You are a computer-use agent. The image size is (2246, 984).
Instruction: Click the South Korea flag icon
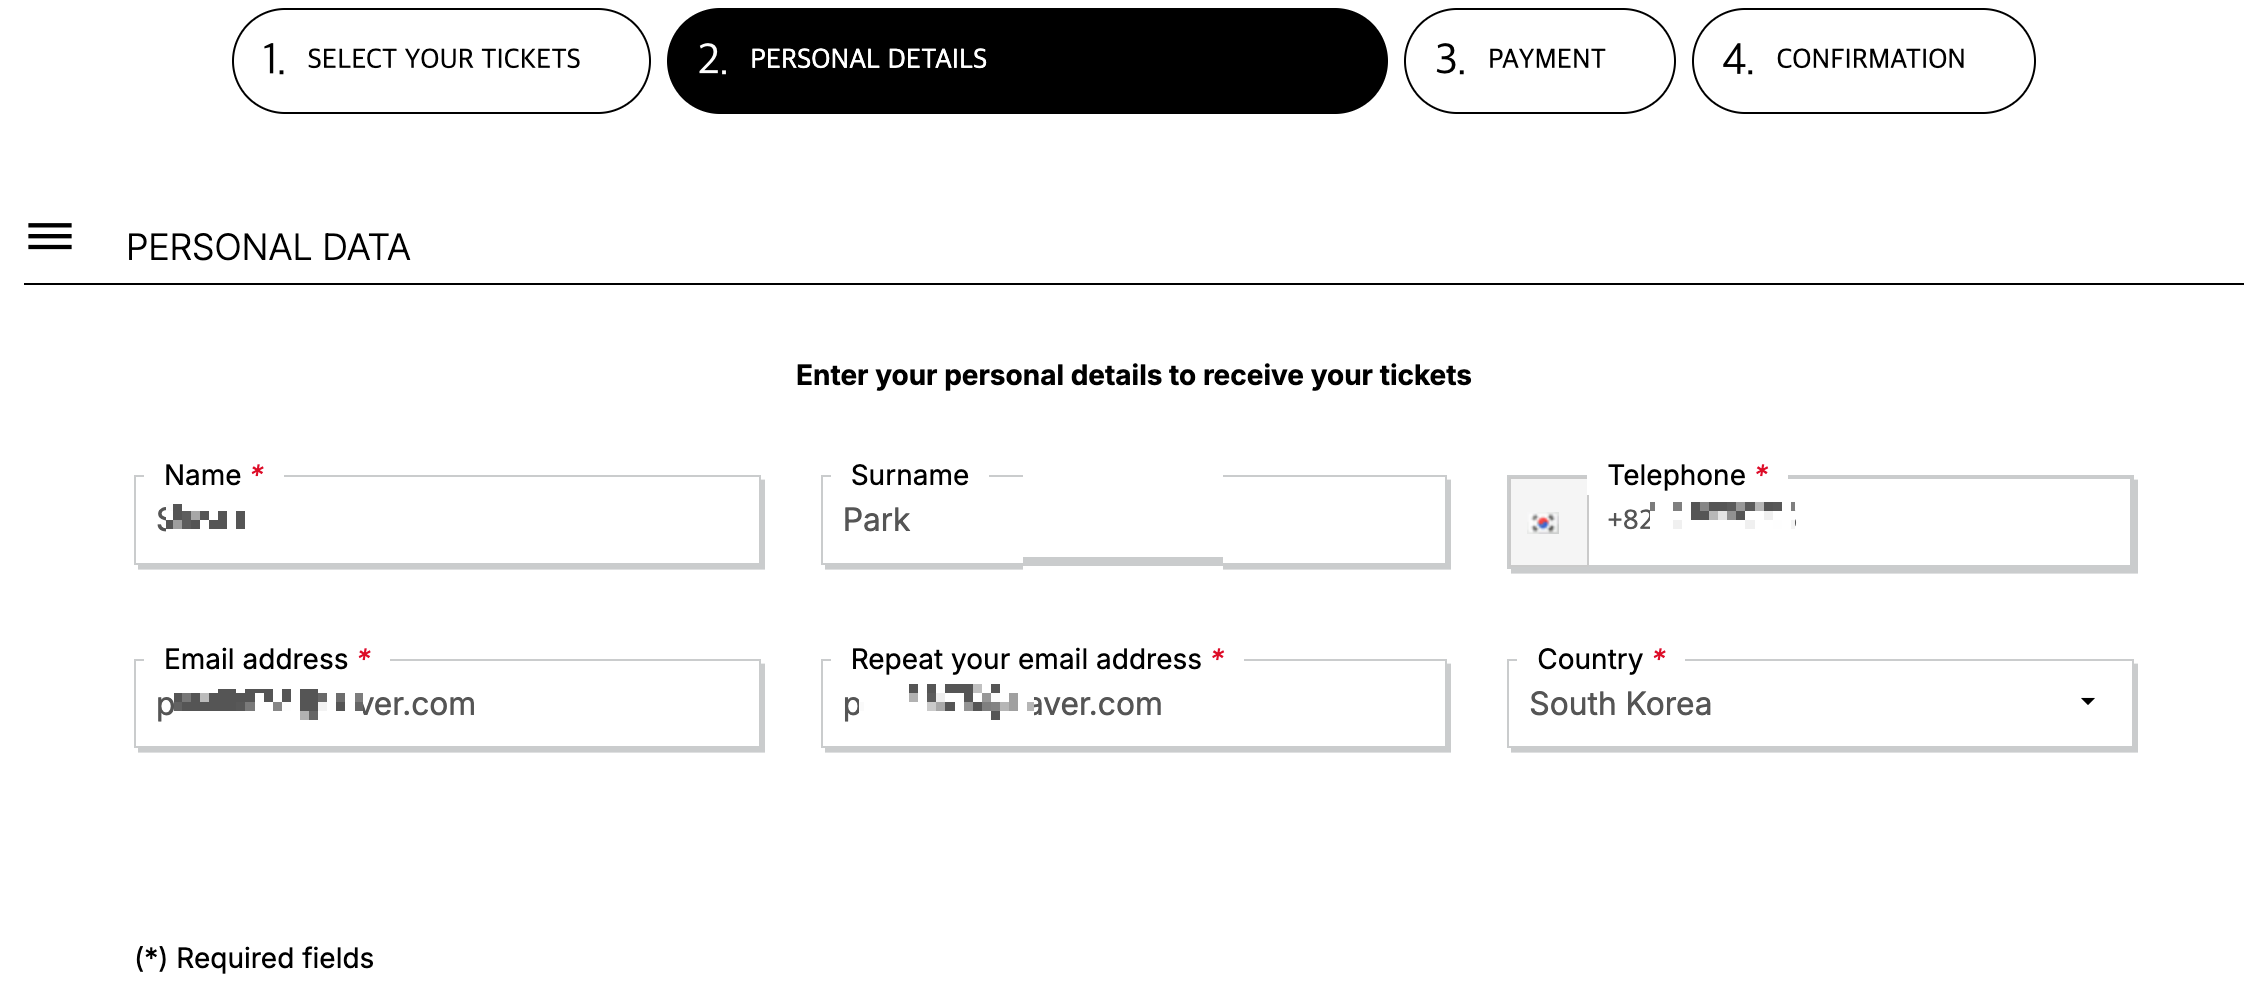pos(1545,522)
